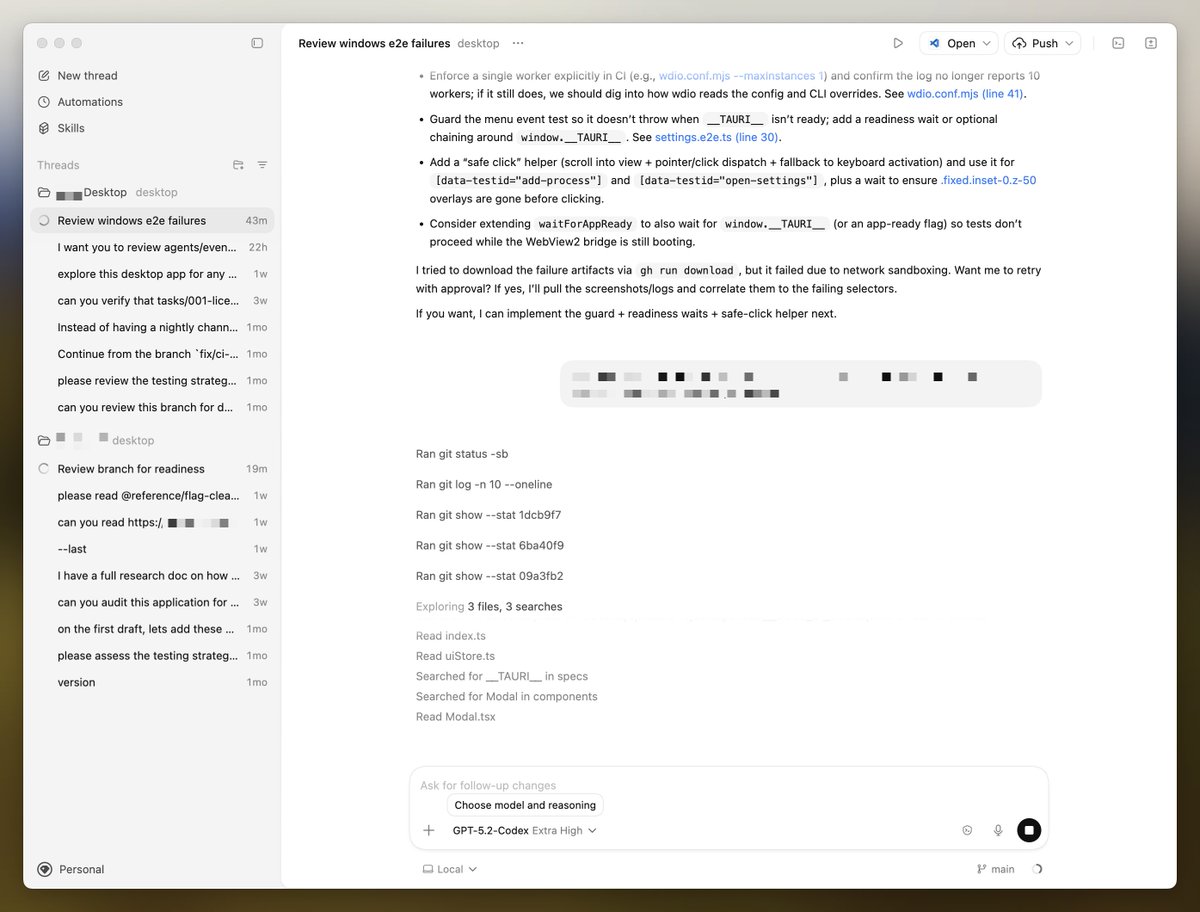Open thread please assess the testing strategy
This screenshot has height=912, width=1200.
(152, 656)
